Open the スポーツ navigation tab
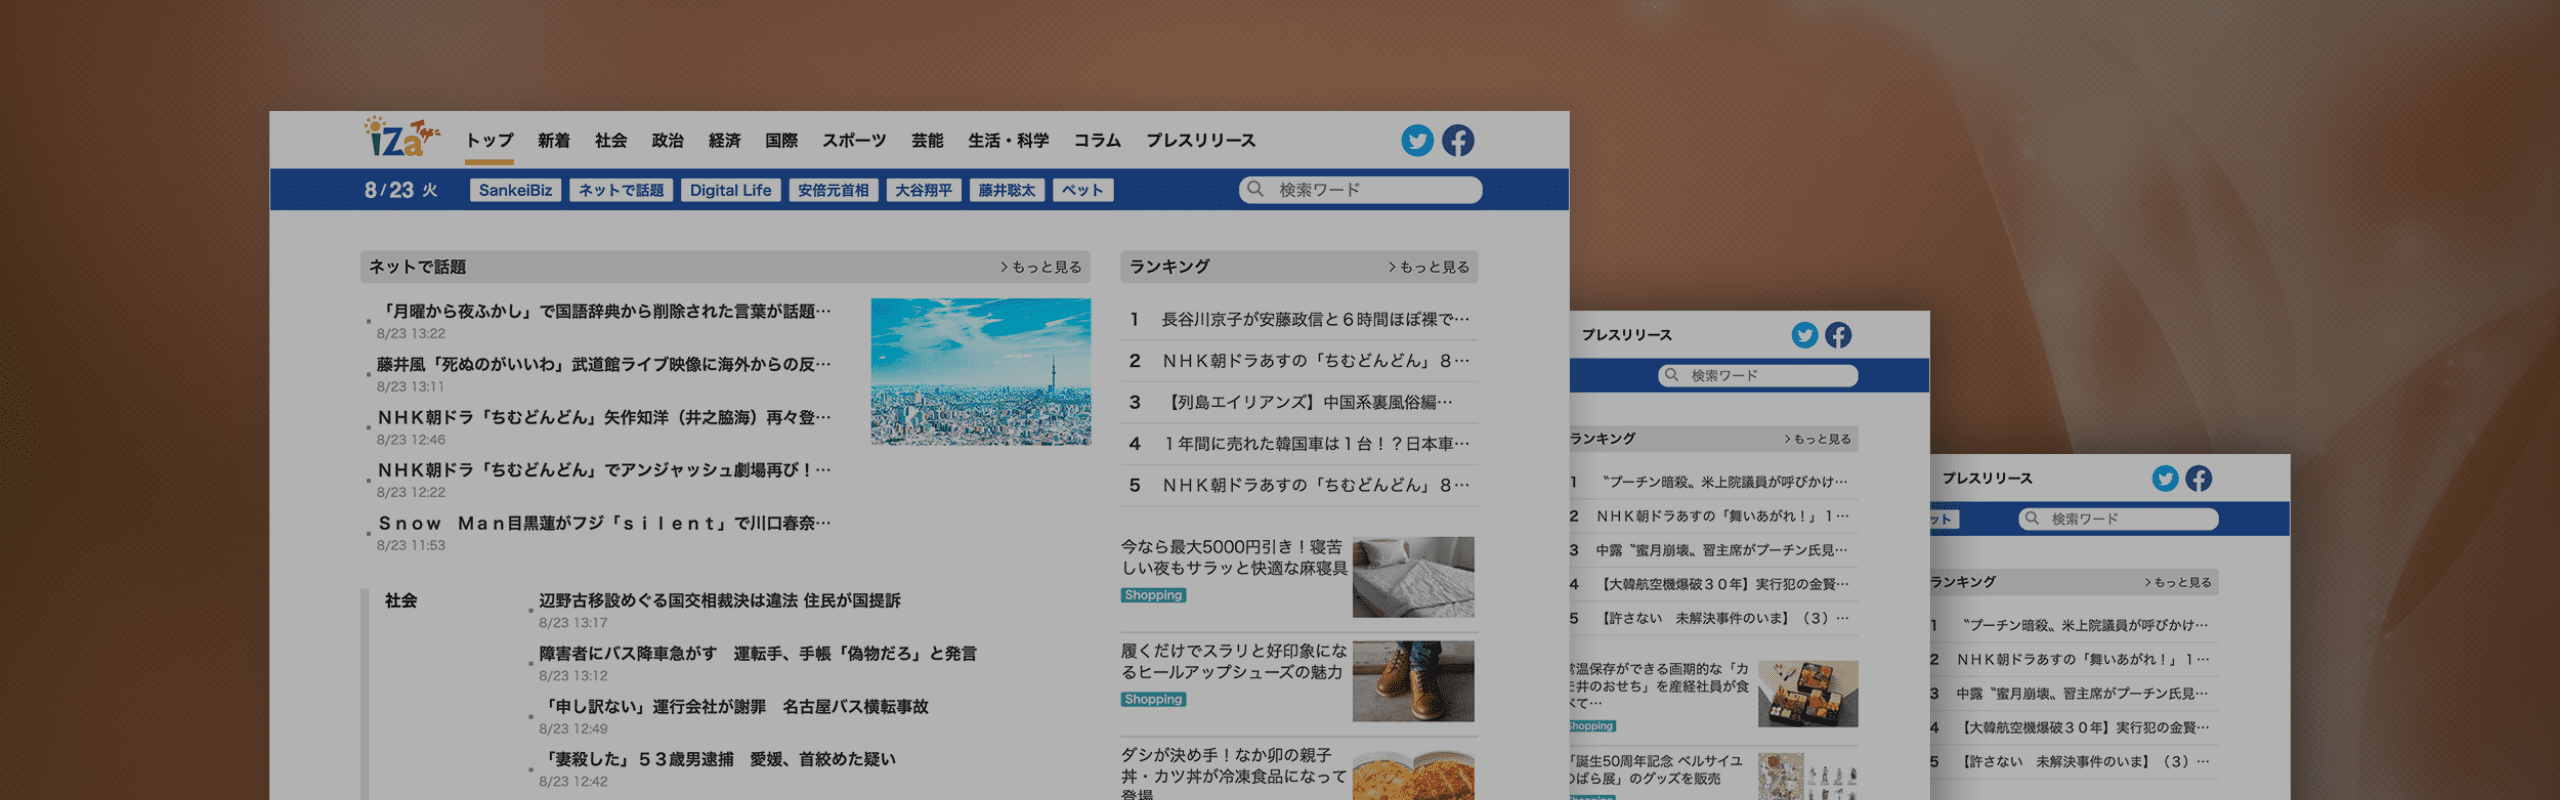The height and width of the screenshot is (800, 2560). coord(854,141)
